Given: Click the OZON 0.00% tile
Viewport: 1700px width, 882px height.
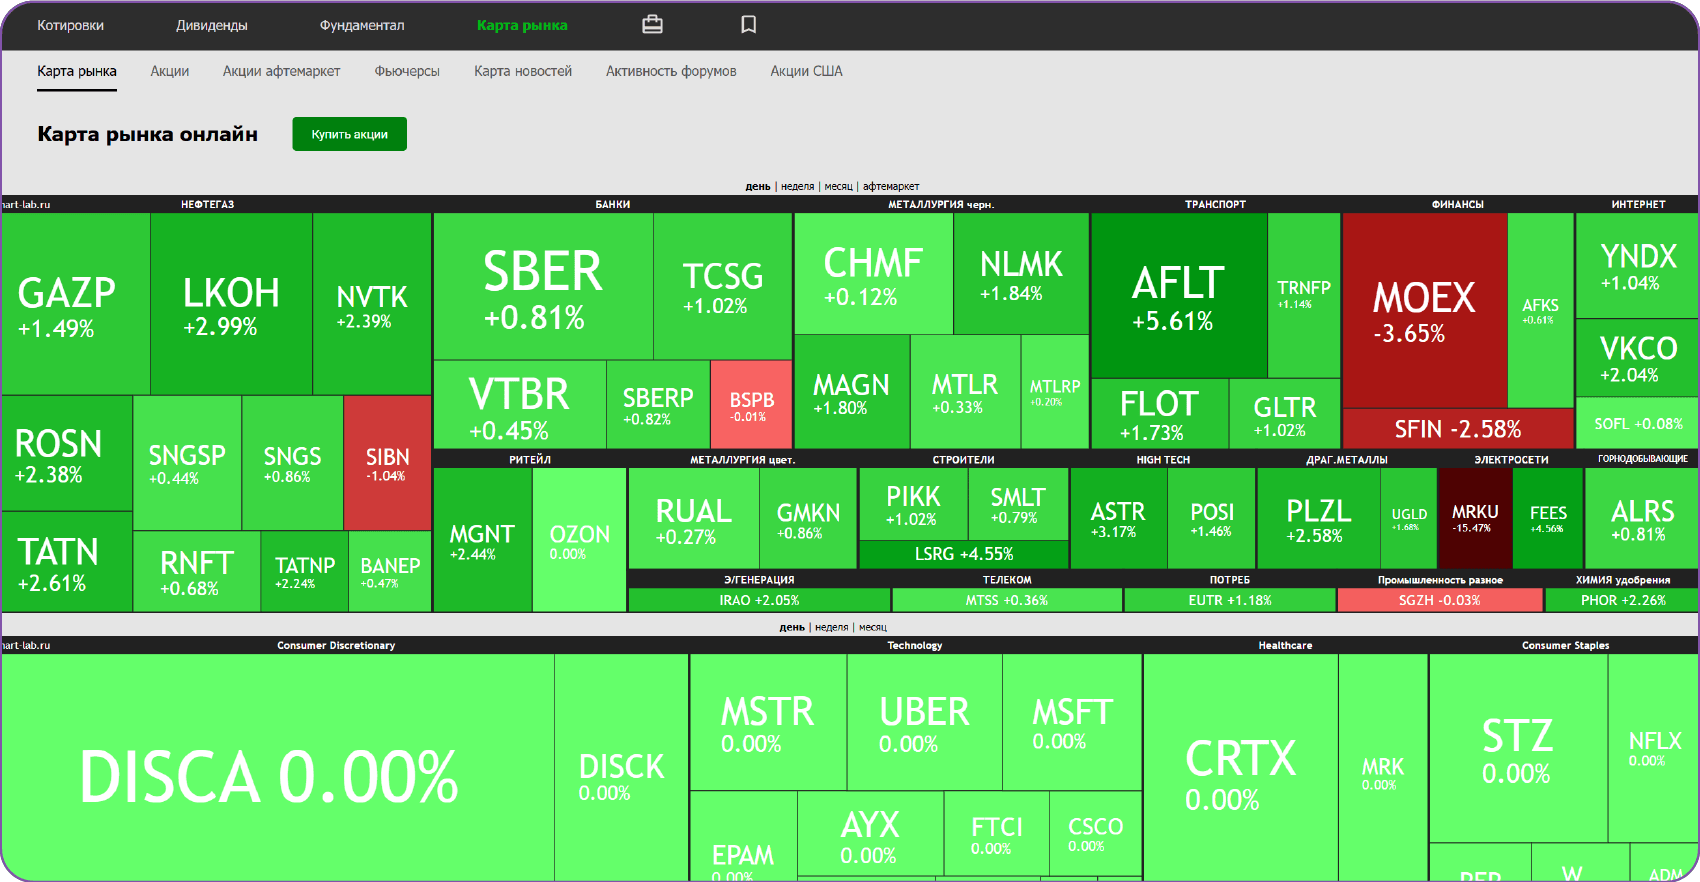Looking at the screenshot, I should (579, 540).
